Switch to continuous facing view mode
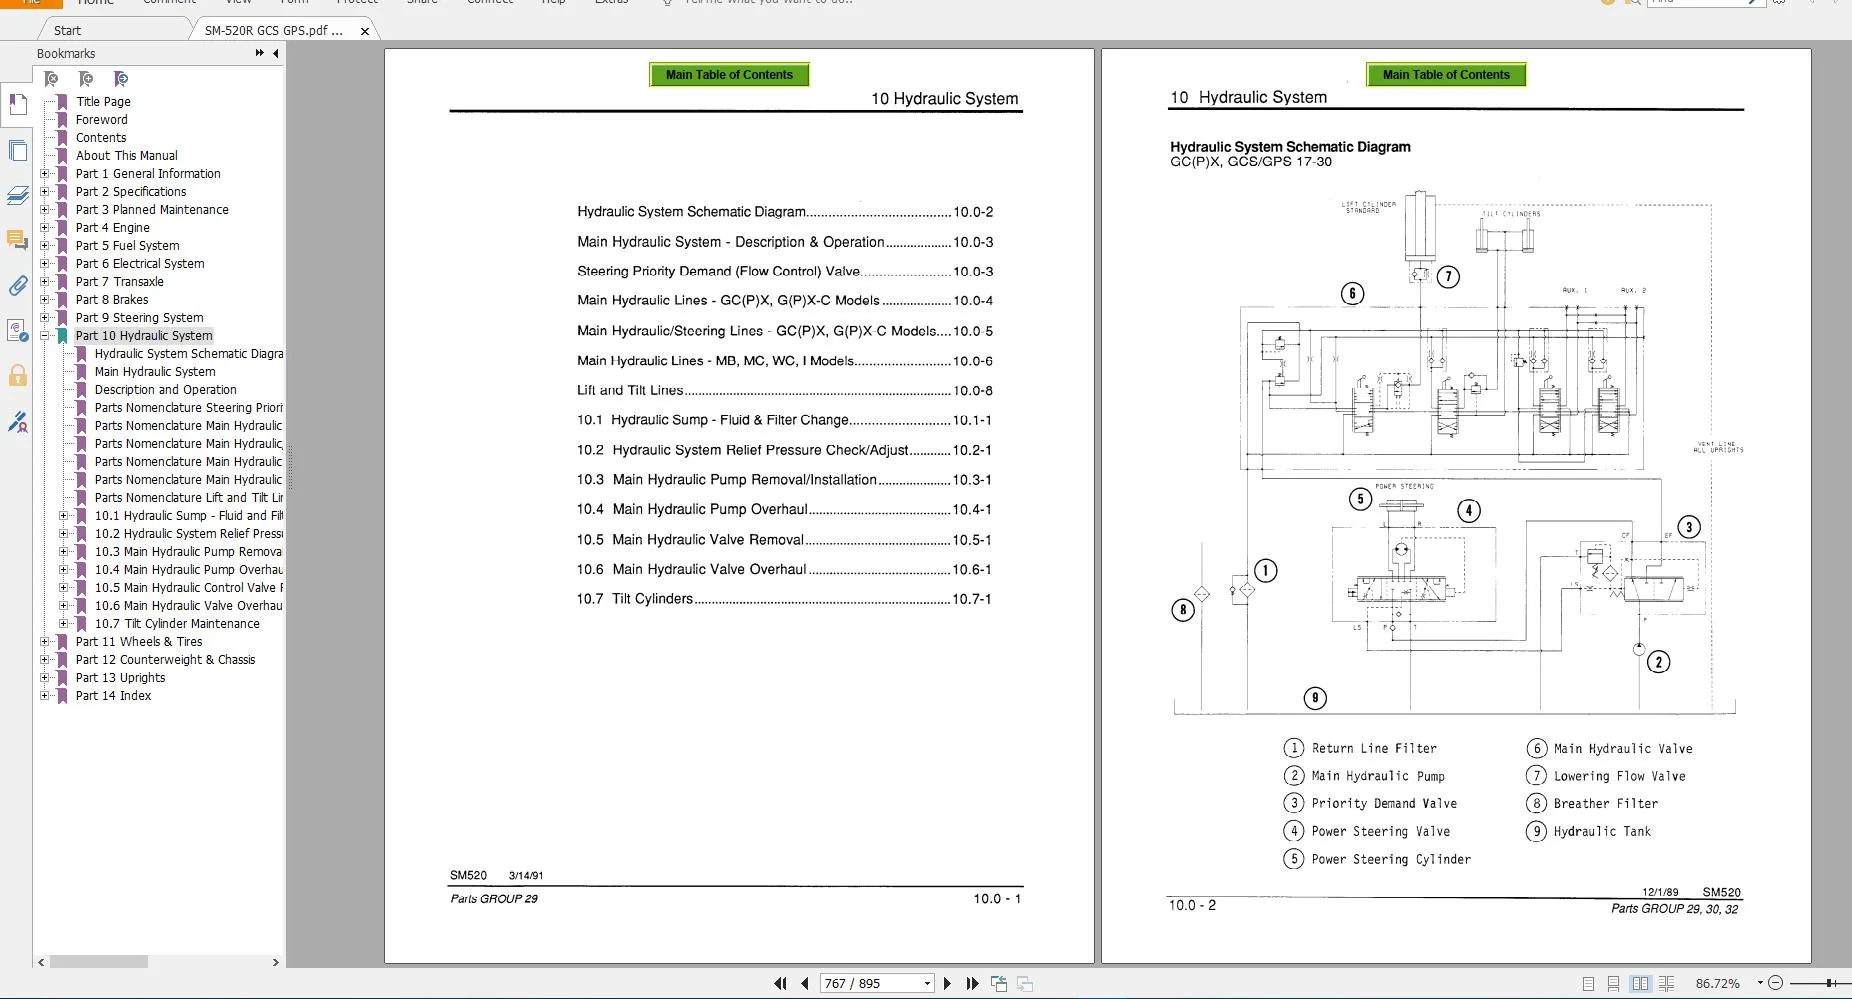The width and height of the screenshot is (1852, 999). (x=1666, y=984)
